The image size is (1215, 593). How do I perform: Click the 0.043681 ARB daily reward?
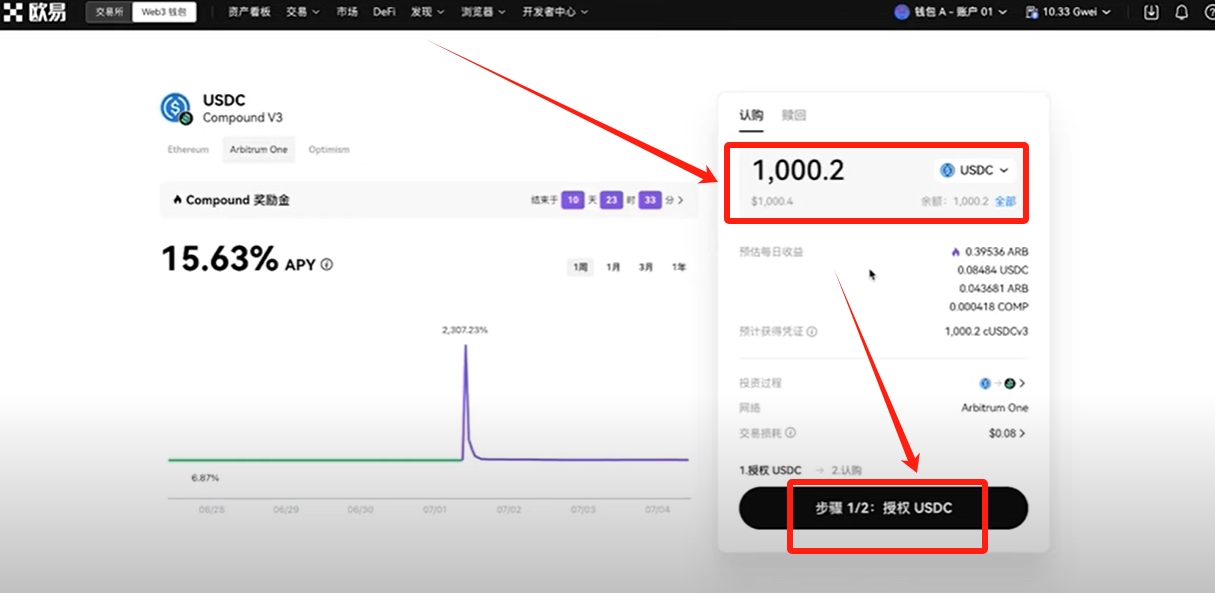(993, 288)
